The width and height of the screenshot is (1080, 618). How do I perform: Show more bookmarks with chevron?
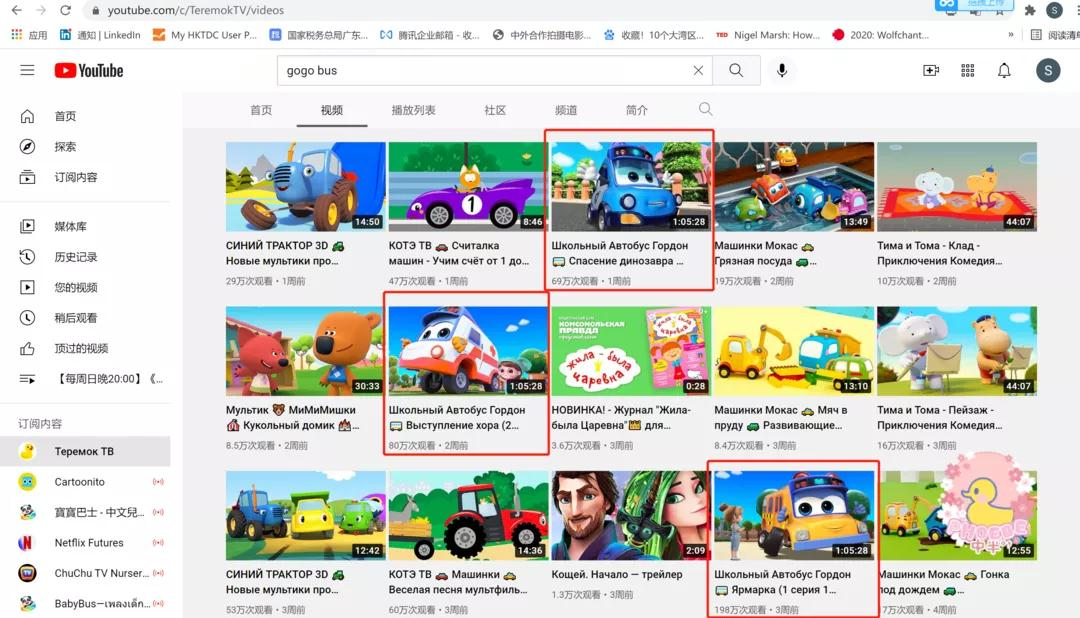pyautogui.click(x=1010, y=34)
